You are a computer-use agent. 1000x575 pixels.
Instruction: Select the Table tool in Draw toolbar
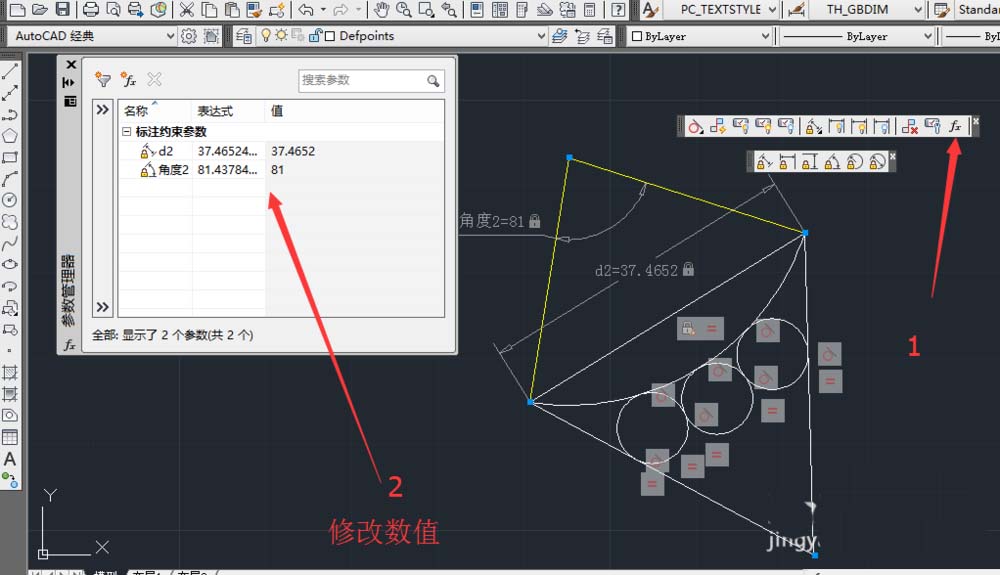(x=10, y=437)
